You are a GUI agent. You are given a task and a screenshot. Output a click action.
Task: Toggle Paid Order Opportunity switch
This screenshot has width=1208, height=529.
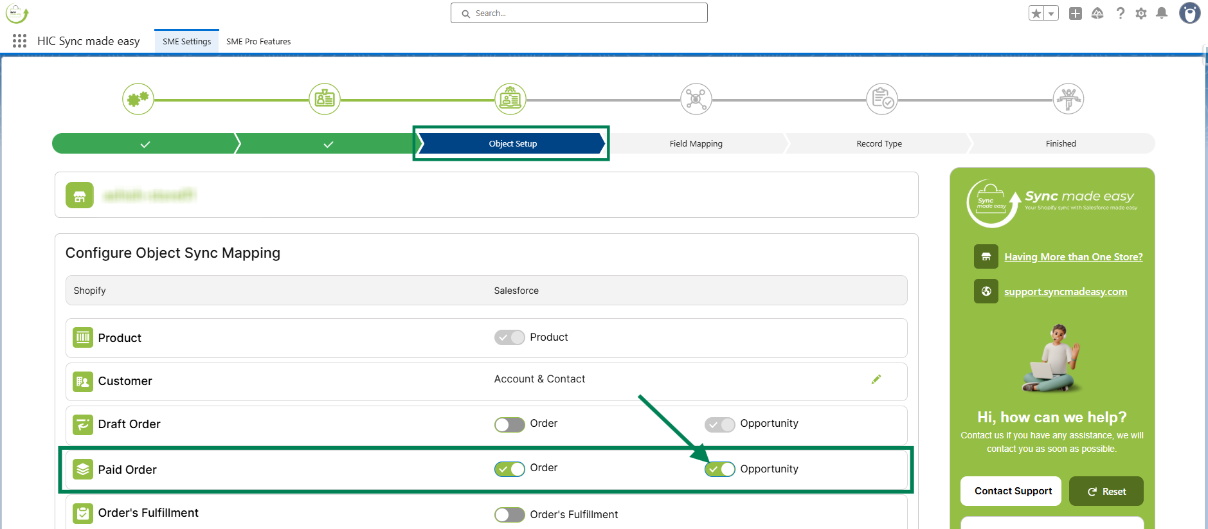tap(720, 468)
